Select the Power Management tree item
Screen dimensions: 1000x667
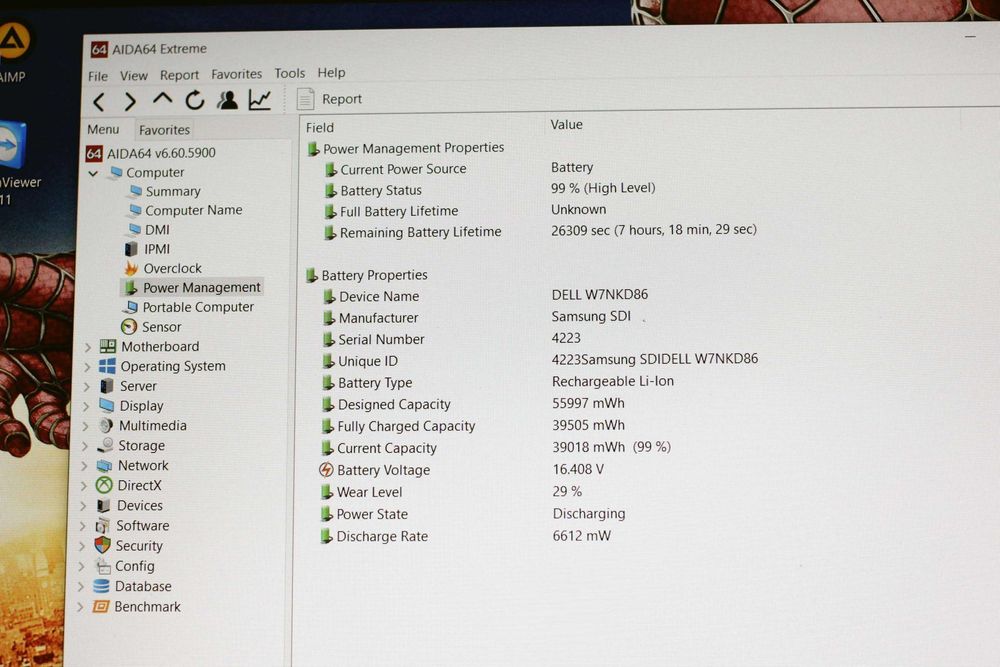[x=192, y=288]
